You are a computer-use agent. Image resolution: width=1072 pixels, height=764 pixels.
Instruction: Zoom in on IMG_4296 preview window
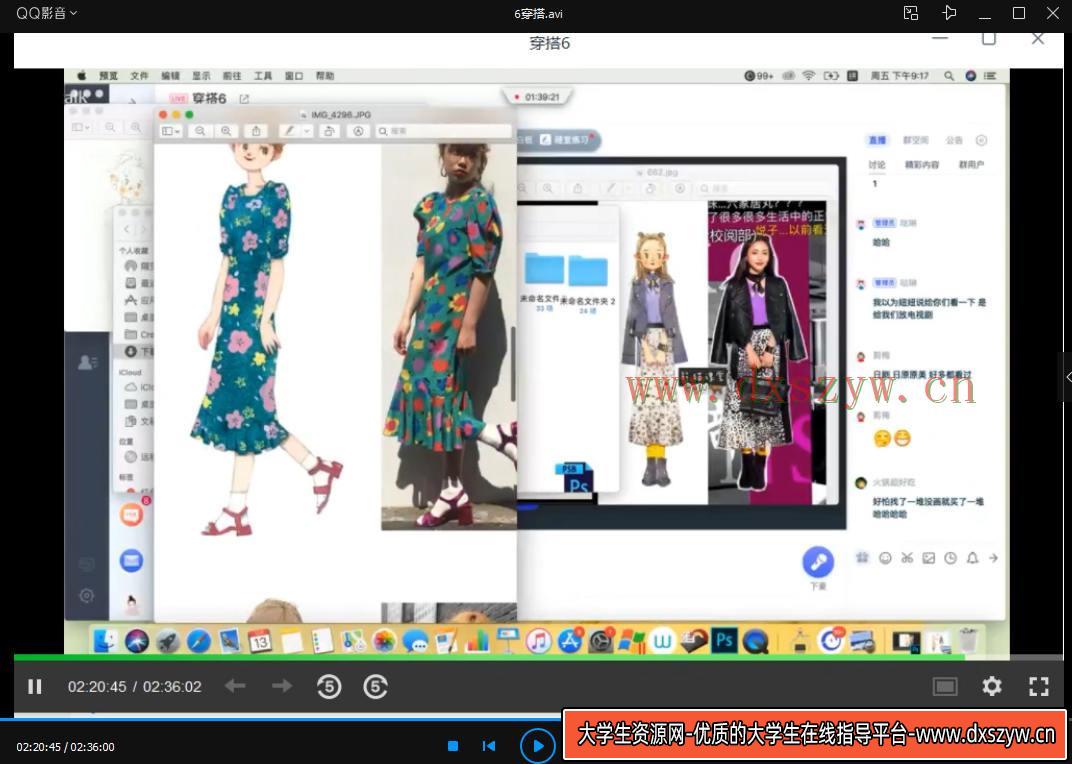tap(226, 131)
